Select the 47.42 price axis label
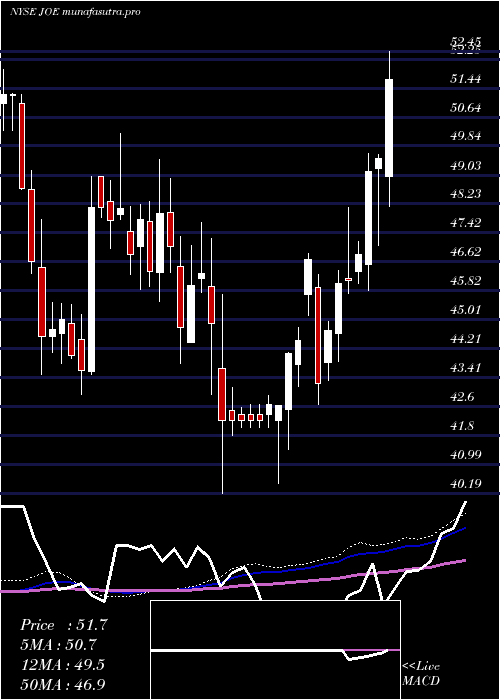The width and height of the screenshot is (500, 700). pos(466,223)
